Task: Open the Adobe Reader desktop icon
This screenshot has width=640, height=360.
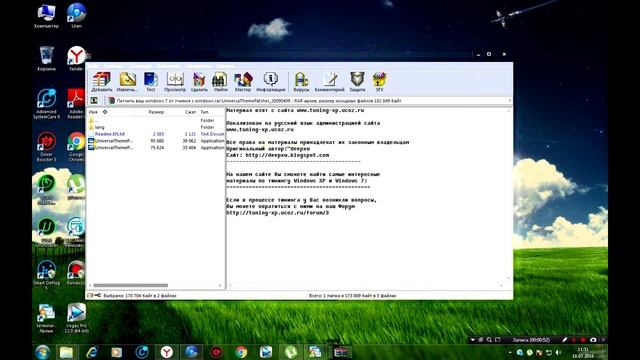Action: 76,104
